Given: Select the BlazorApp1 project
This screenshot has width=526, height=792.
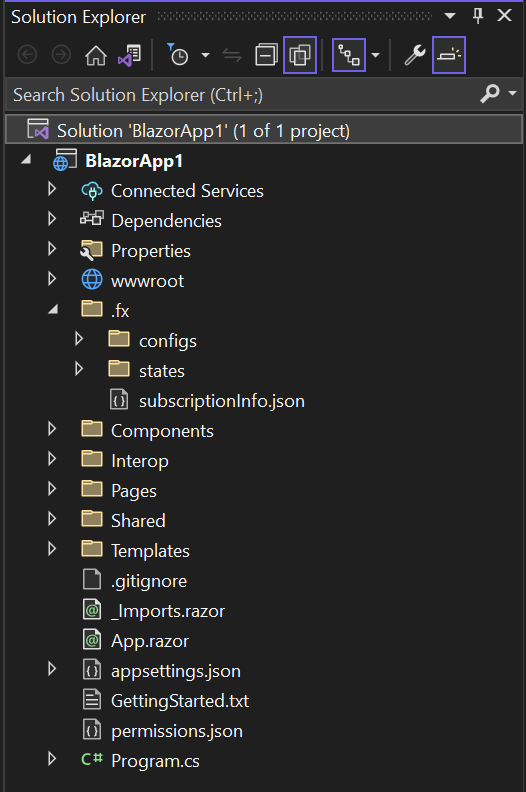Looking at the screenshot, I should pyautogui.click(x=134, y=161).
